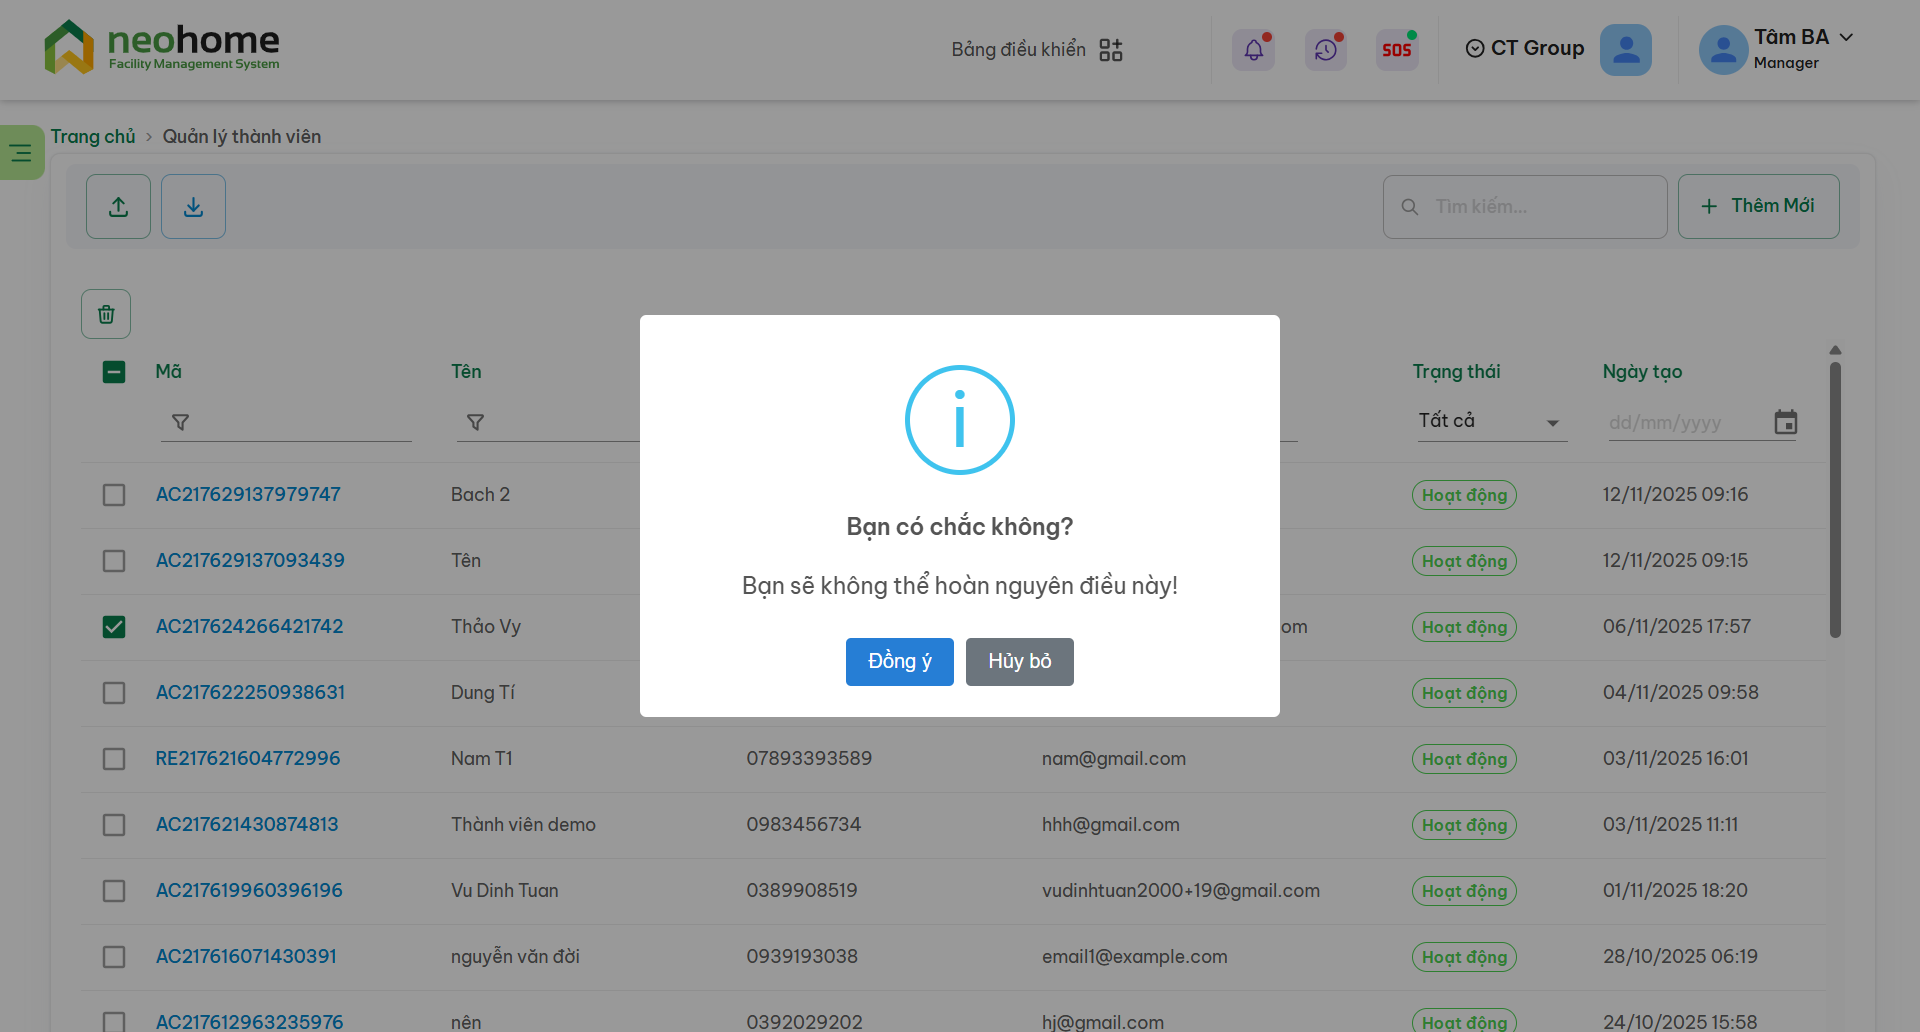Click the trash delete icon
The height and width of the screenshot is (1032, 1920).
pos(106,315)
